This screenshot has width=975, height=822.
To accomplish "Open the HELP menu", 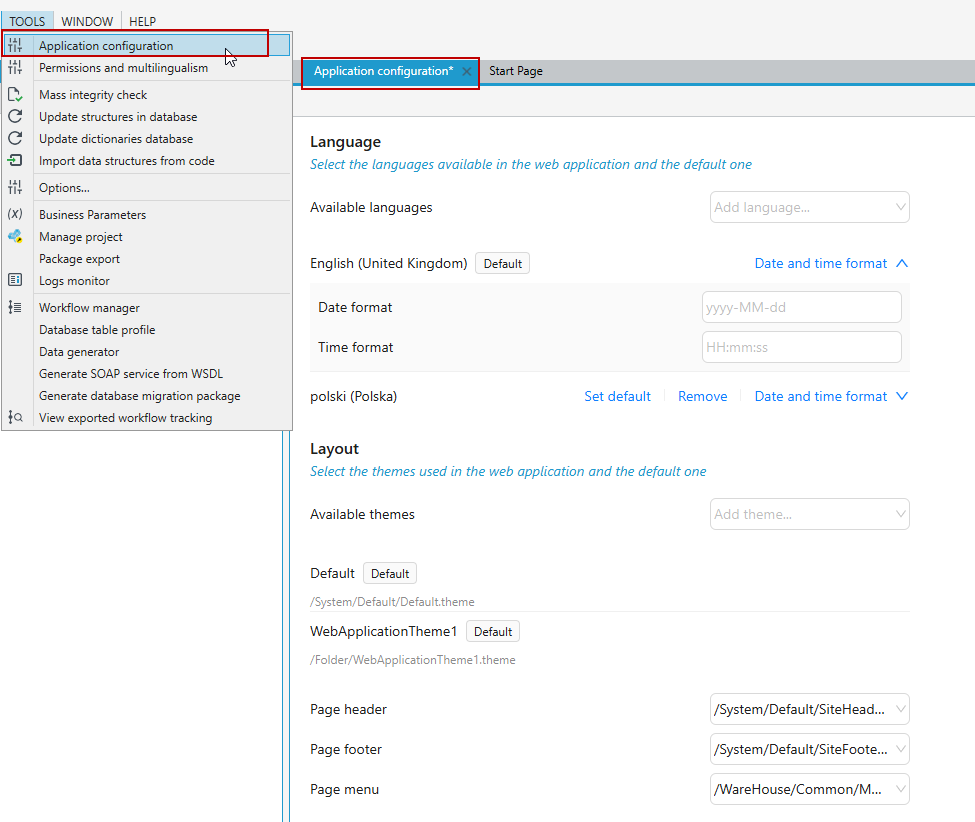I will point(142,21).
